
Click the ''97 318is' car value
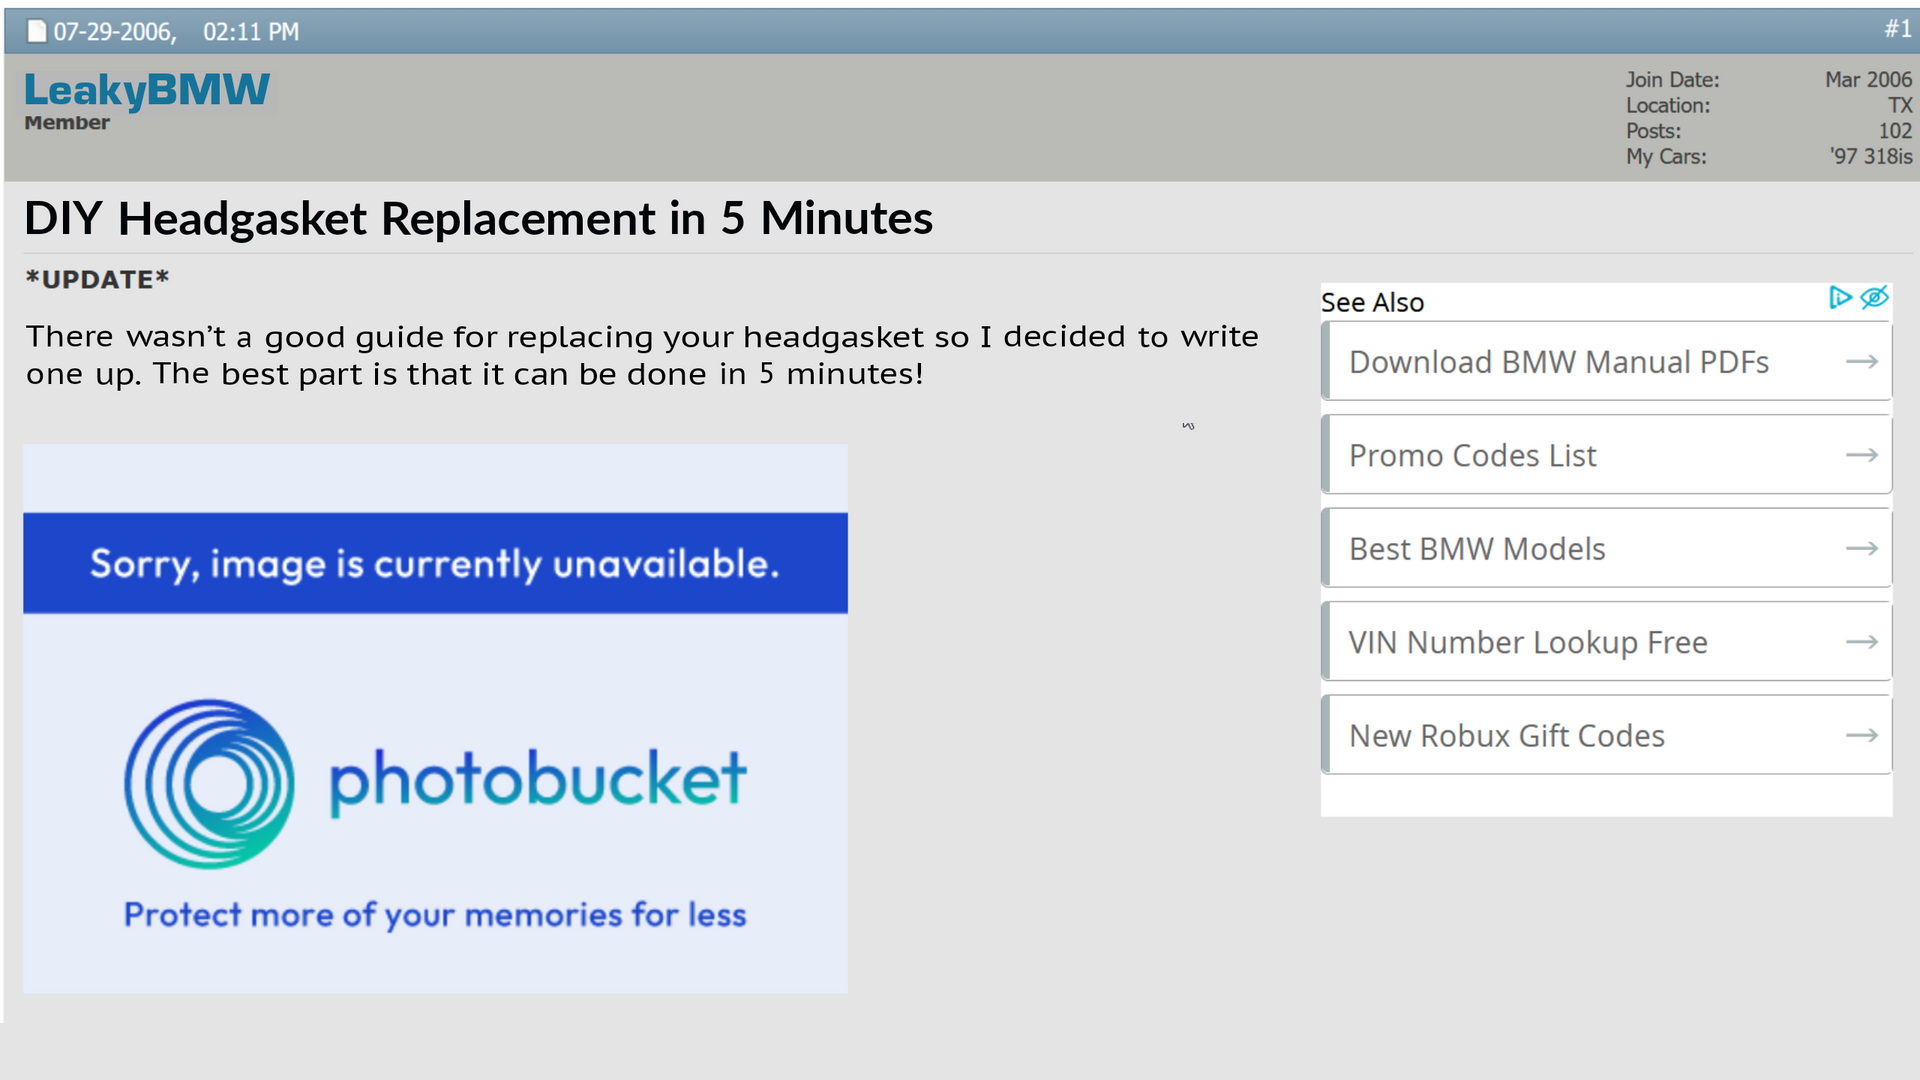[x=1871, y=157]
